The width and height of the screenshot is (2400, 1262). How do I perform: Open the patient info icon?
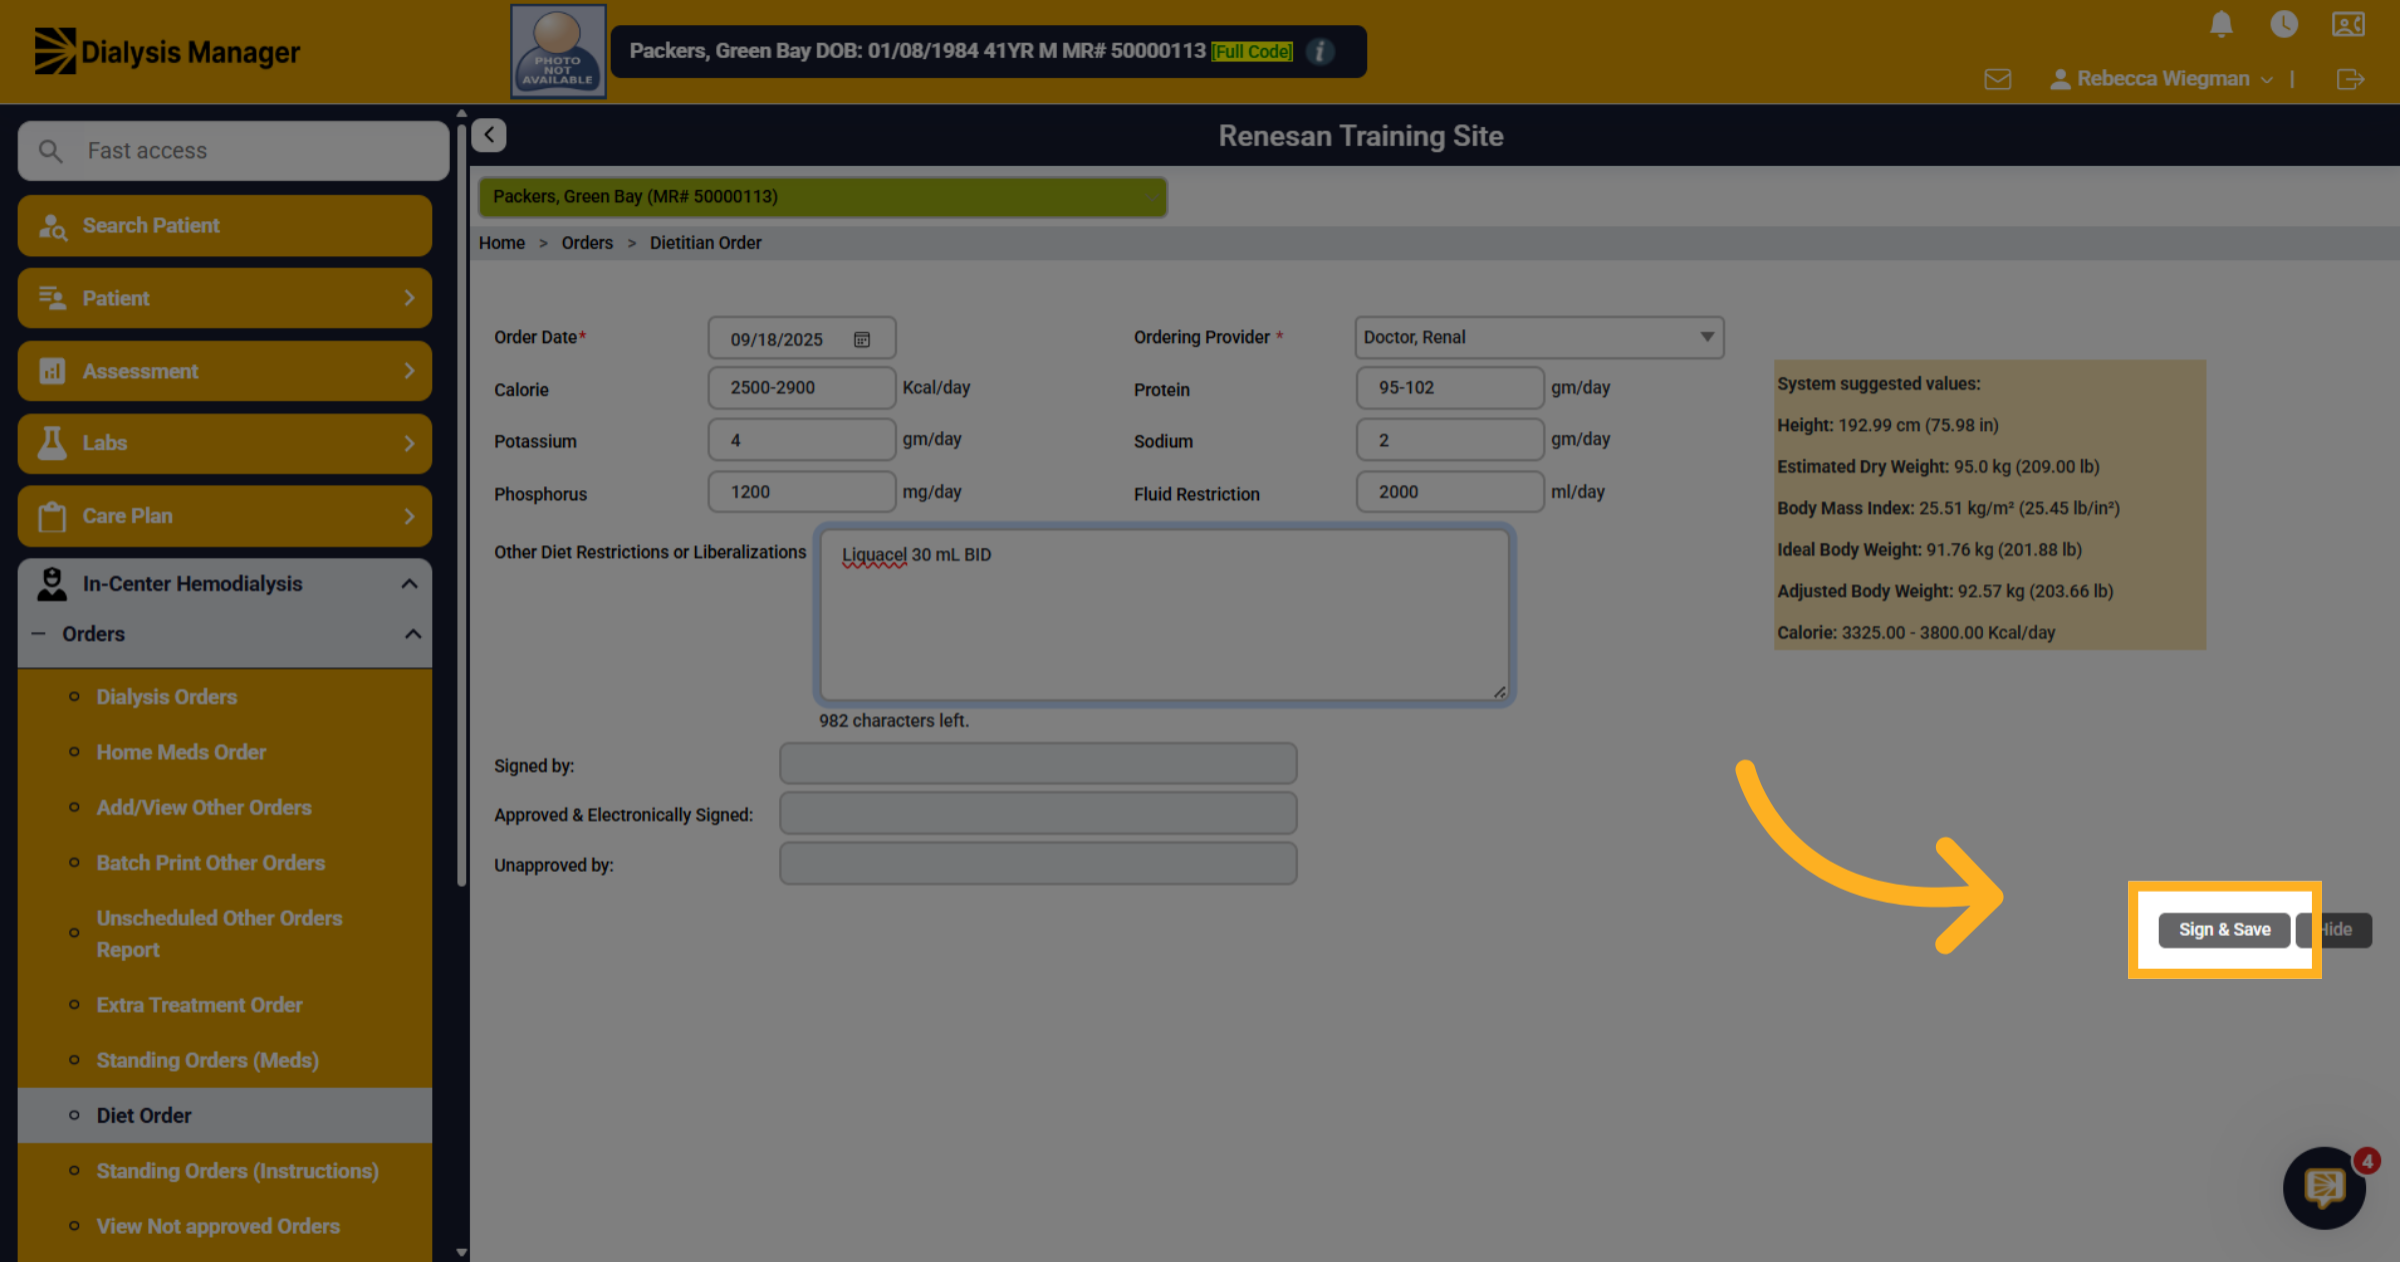click(1320, 51)
